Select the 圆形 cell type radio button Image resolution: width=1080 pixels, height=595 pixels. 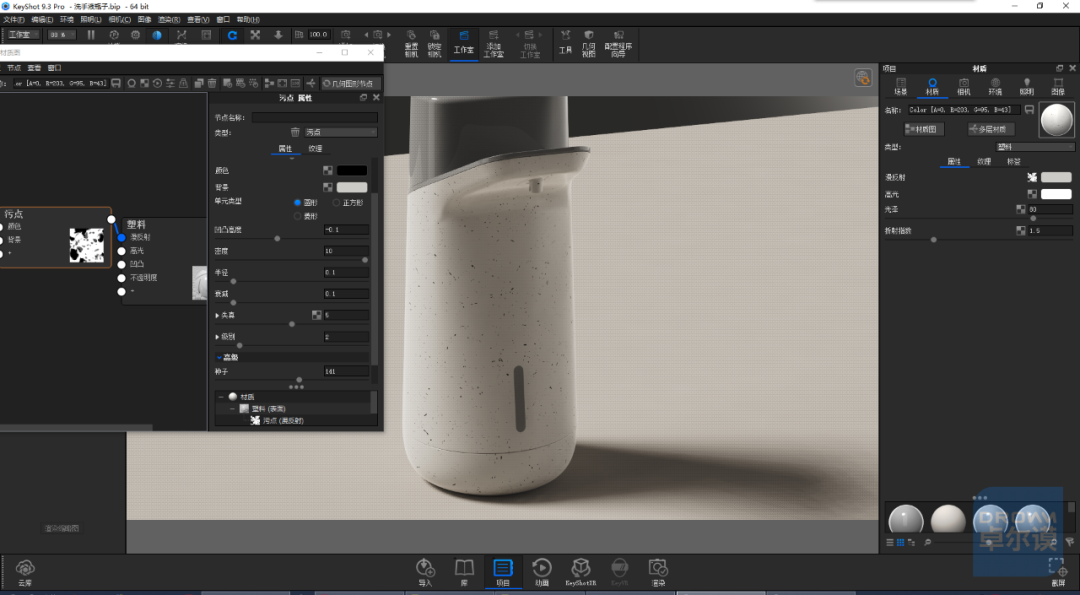pos(298,202)
